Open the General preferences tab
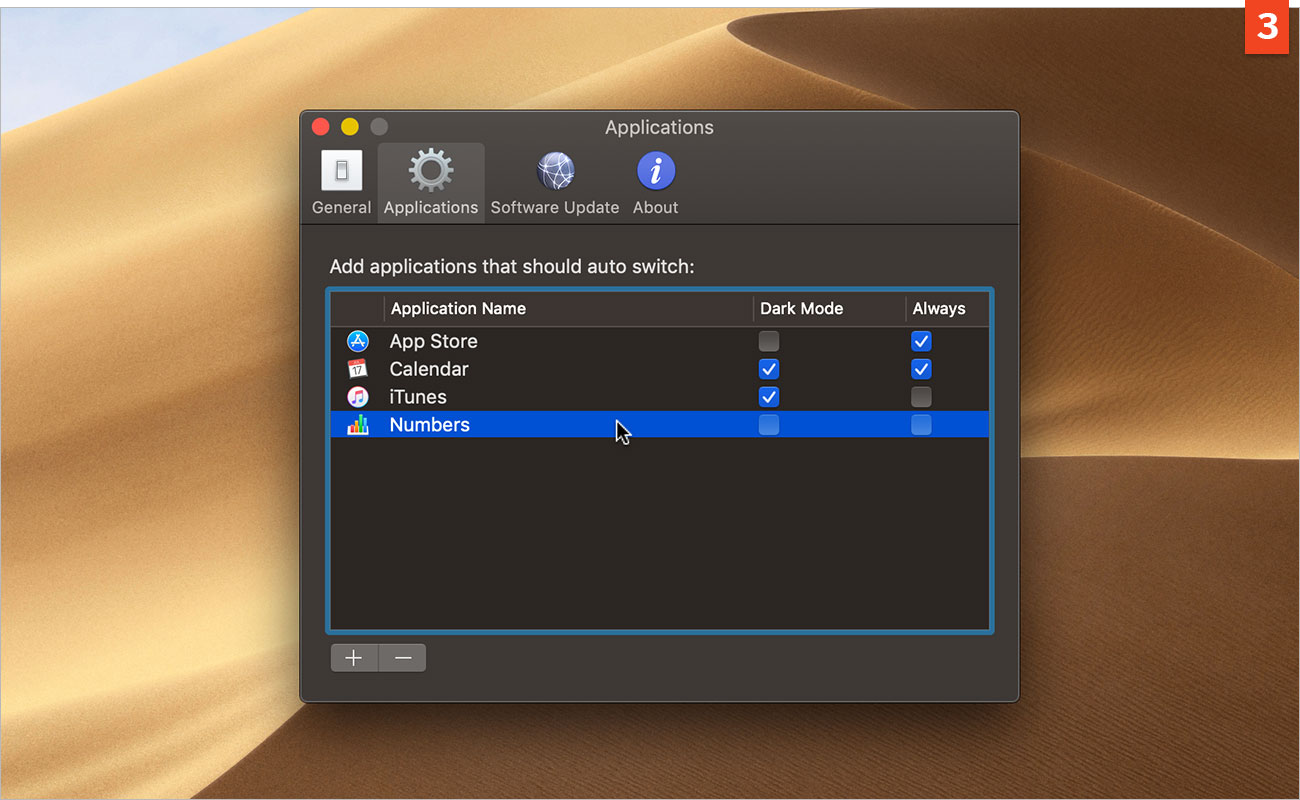1300x800 pixels. [341, 182]
